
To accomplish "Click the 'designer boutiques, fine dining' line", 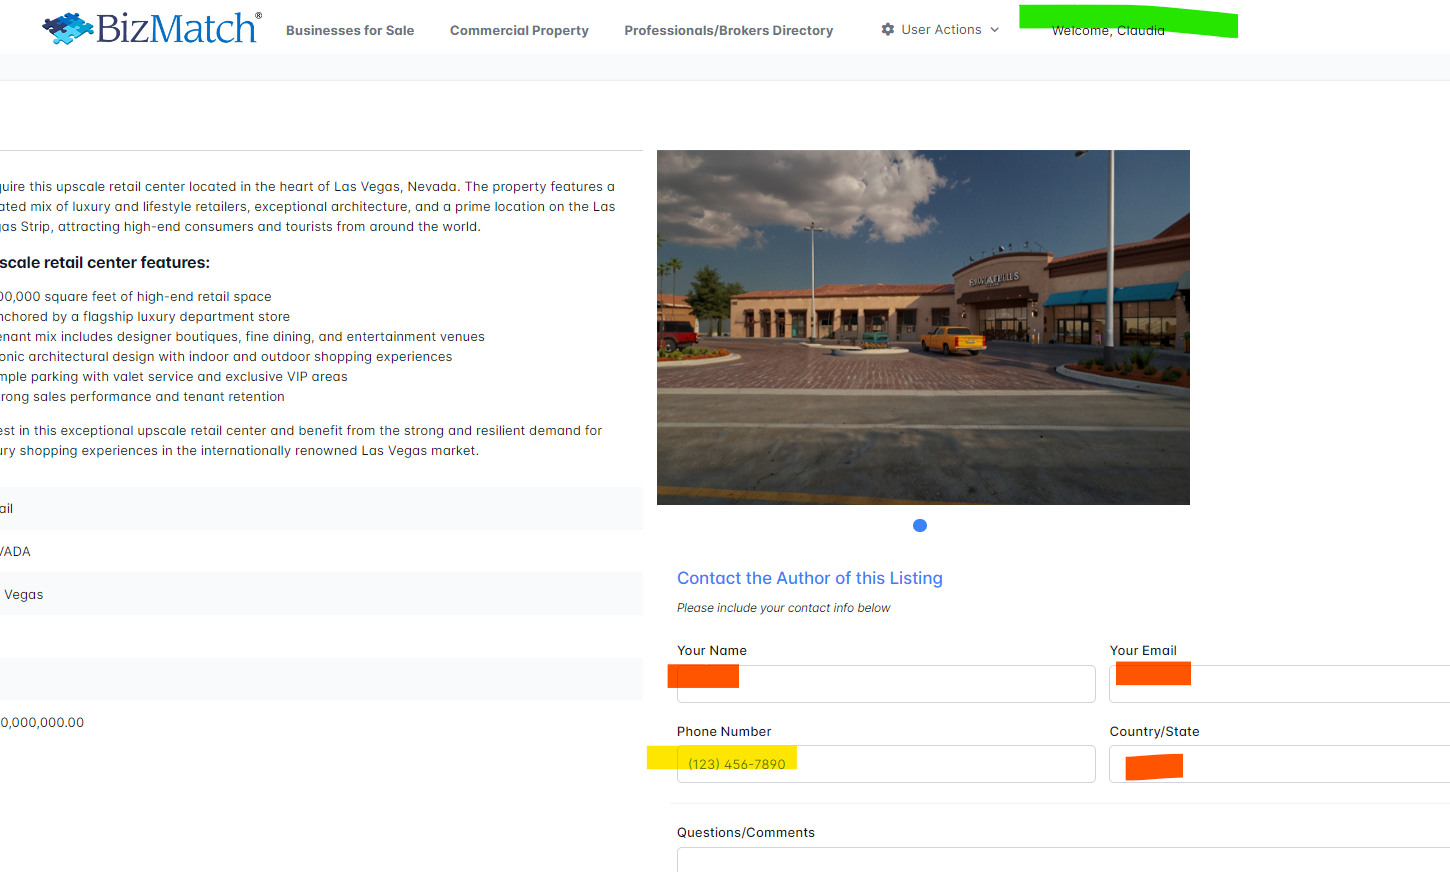I will (242, 337).
